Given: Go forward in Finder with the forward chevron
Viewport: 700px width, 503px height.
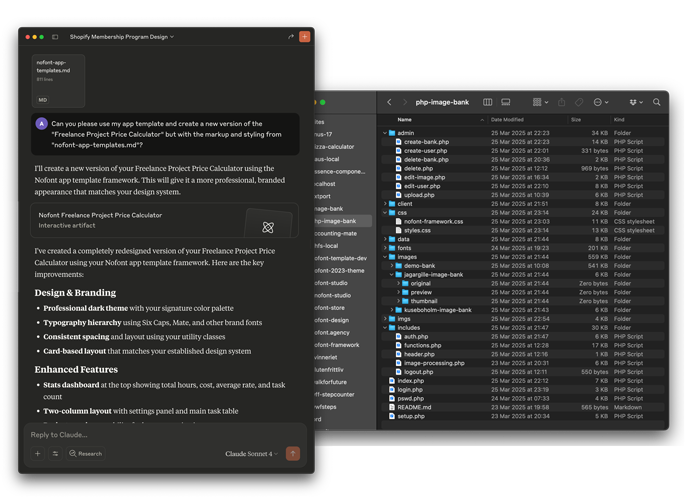Looking at the screenshot, I should tap(404, 102).
